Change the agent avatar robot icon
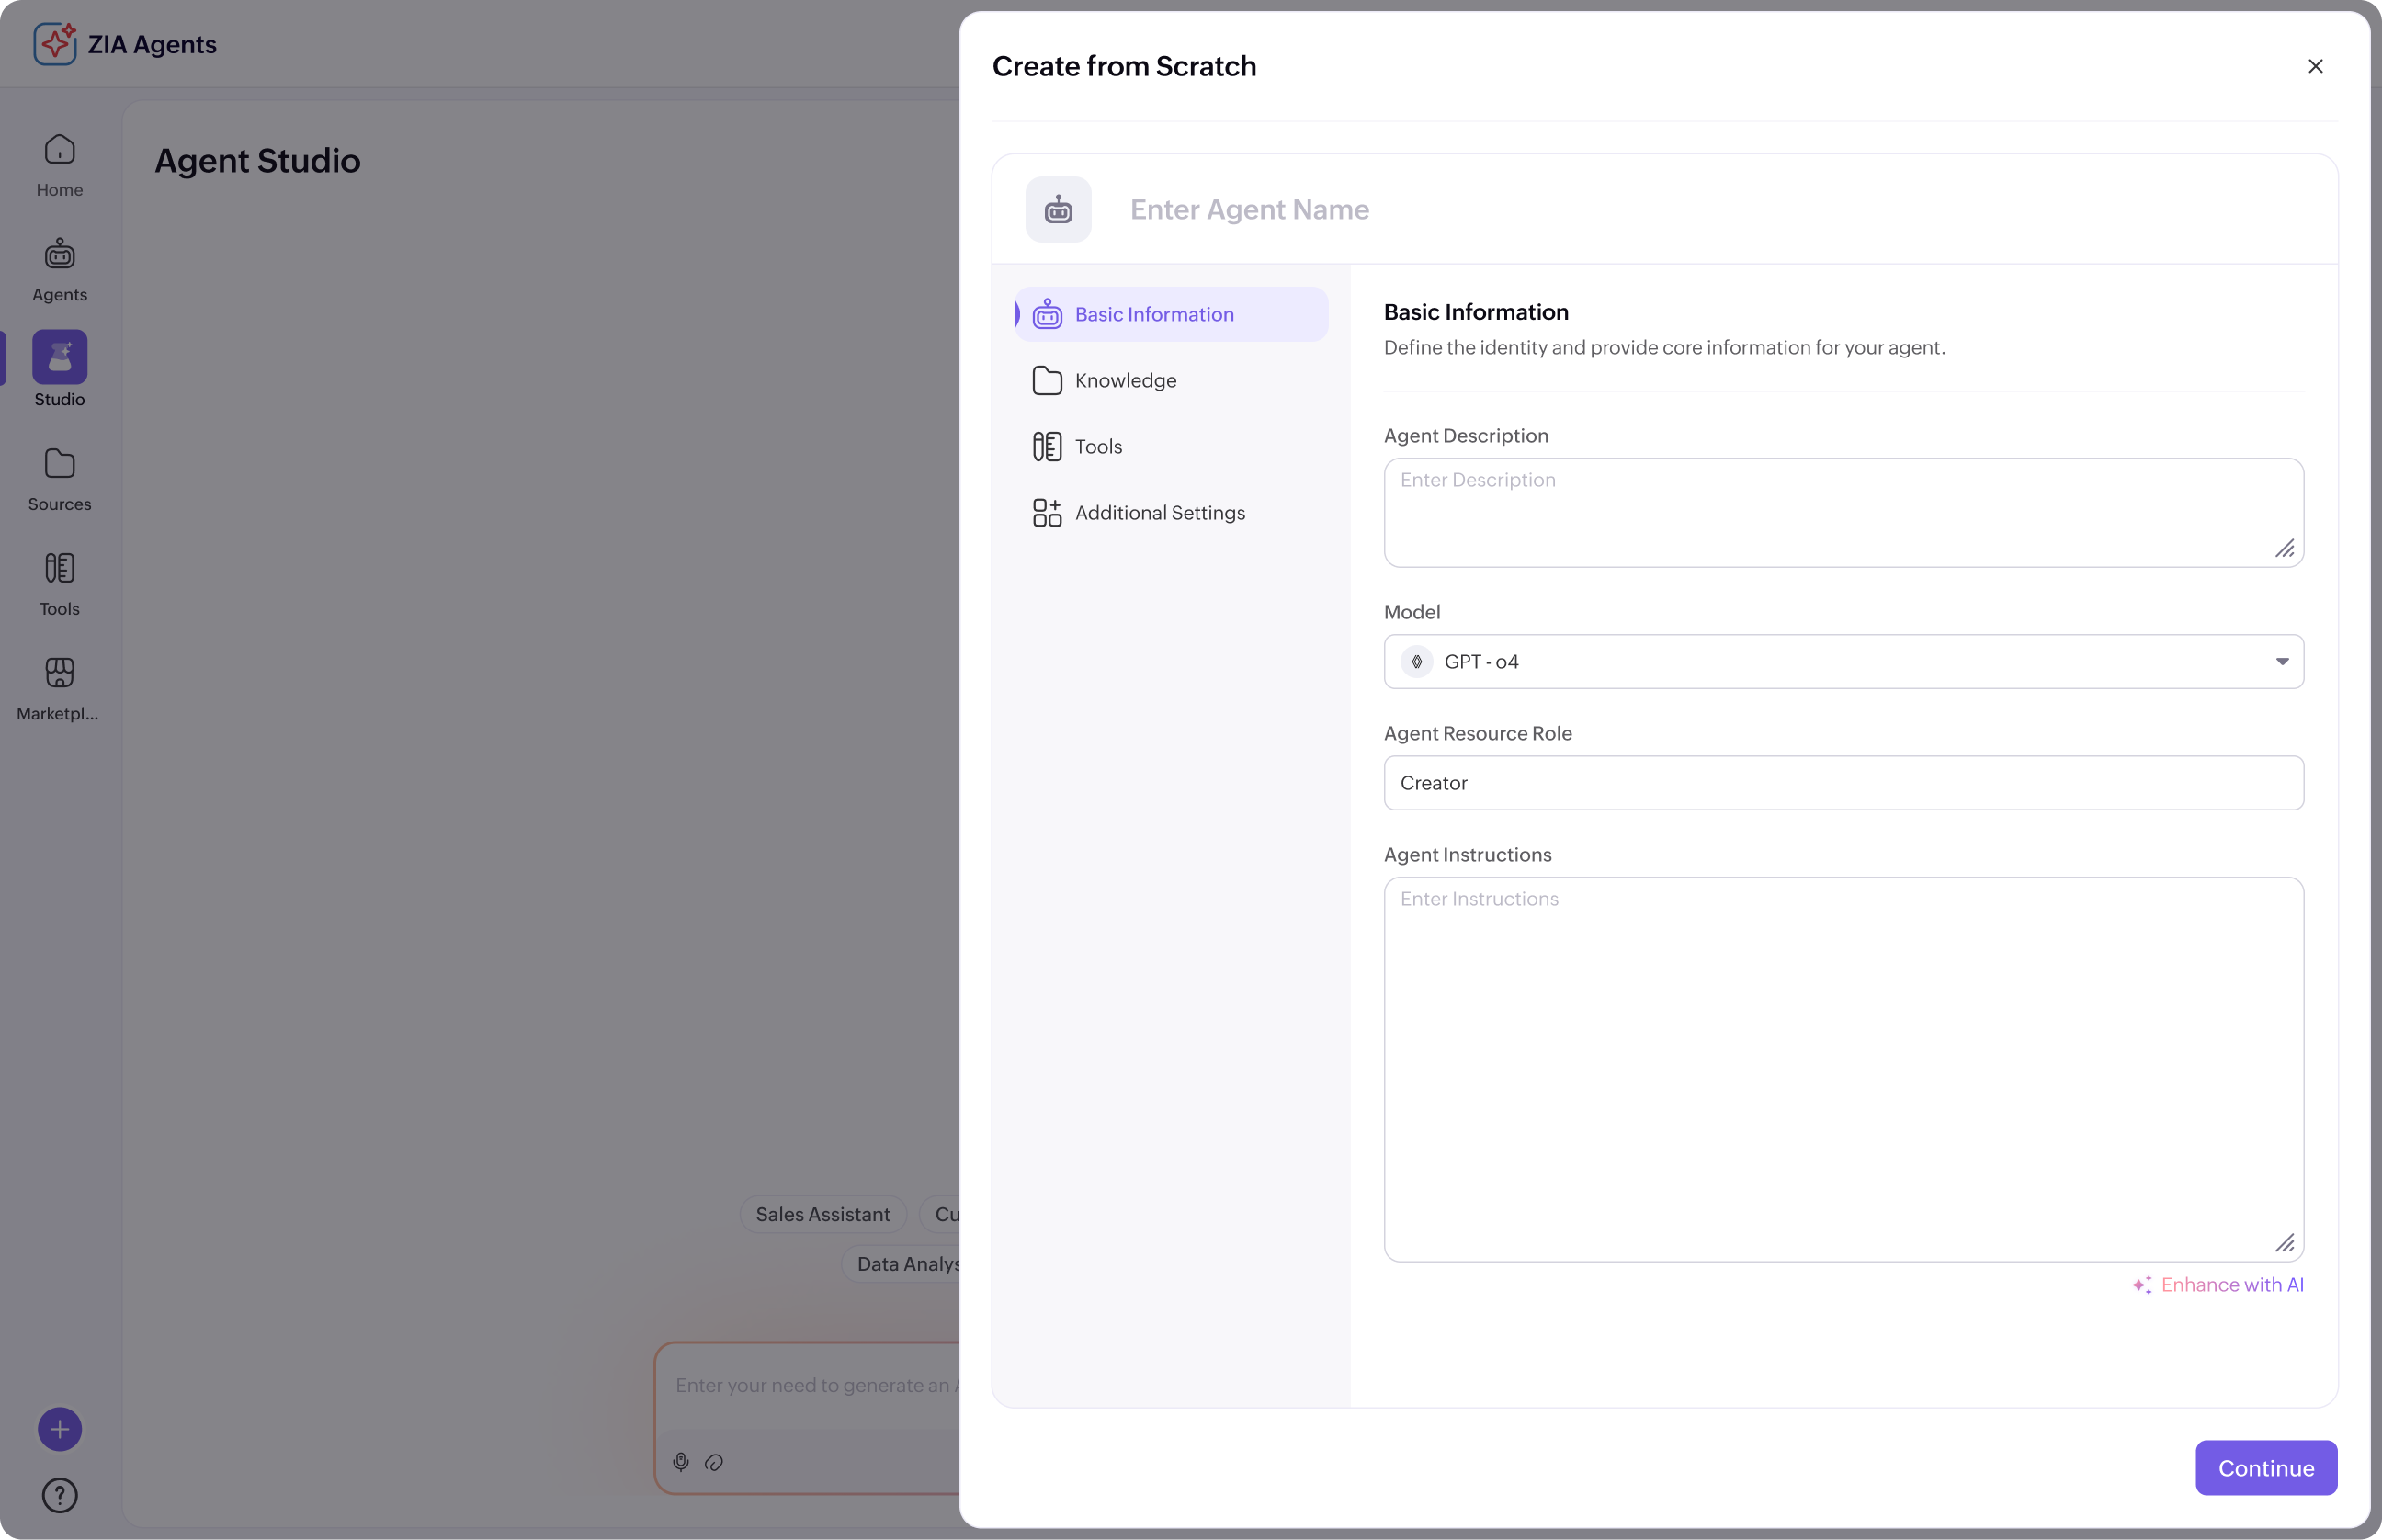 click(x=1058, y=210)
